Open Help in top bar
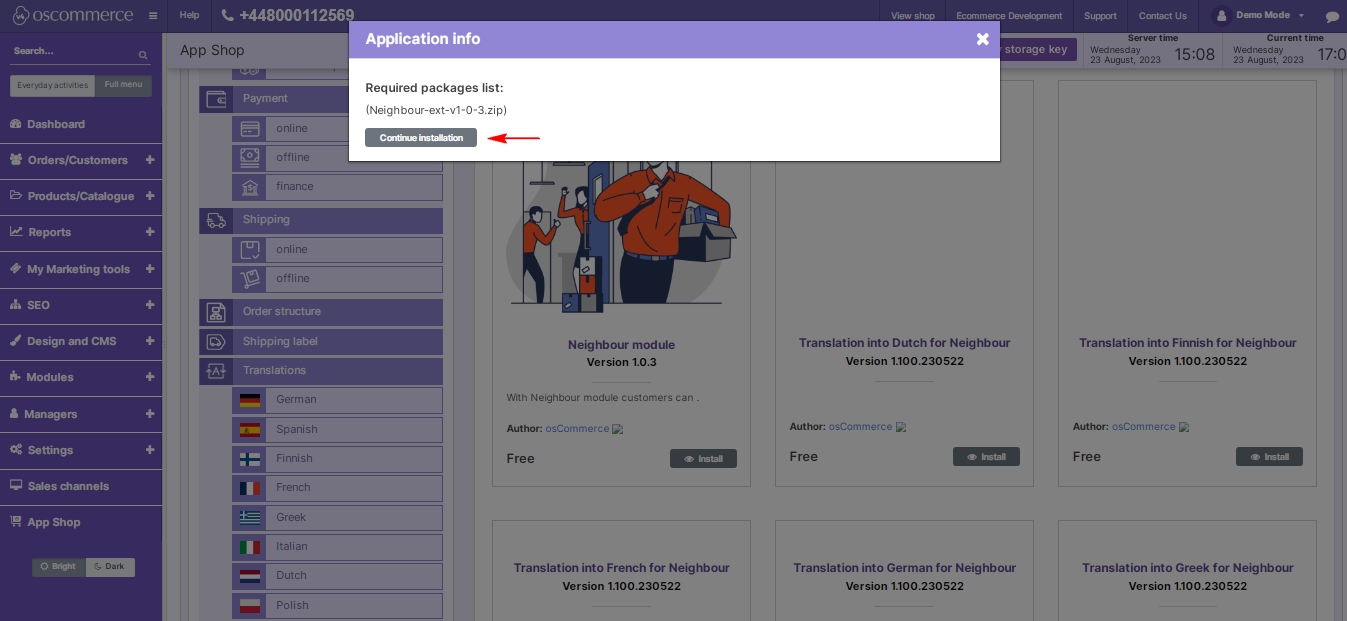This screenshot has width=1347, height=621. coord(189,16)
